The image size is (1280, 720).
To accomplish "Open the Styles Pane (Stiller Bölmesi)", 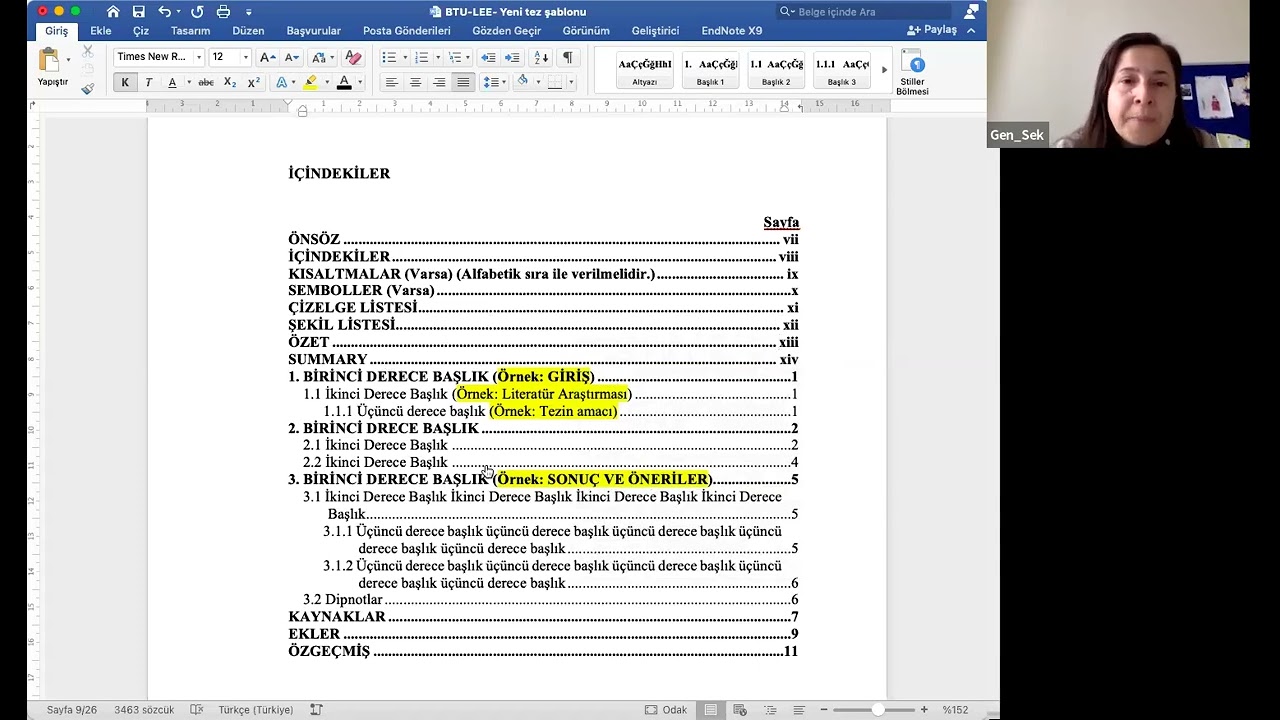I will click(x=912, y=73).
